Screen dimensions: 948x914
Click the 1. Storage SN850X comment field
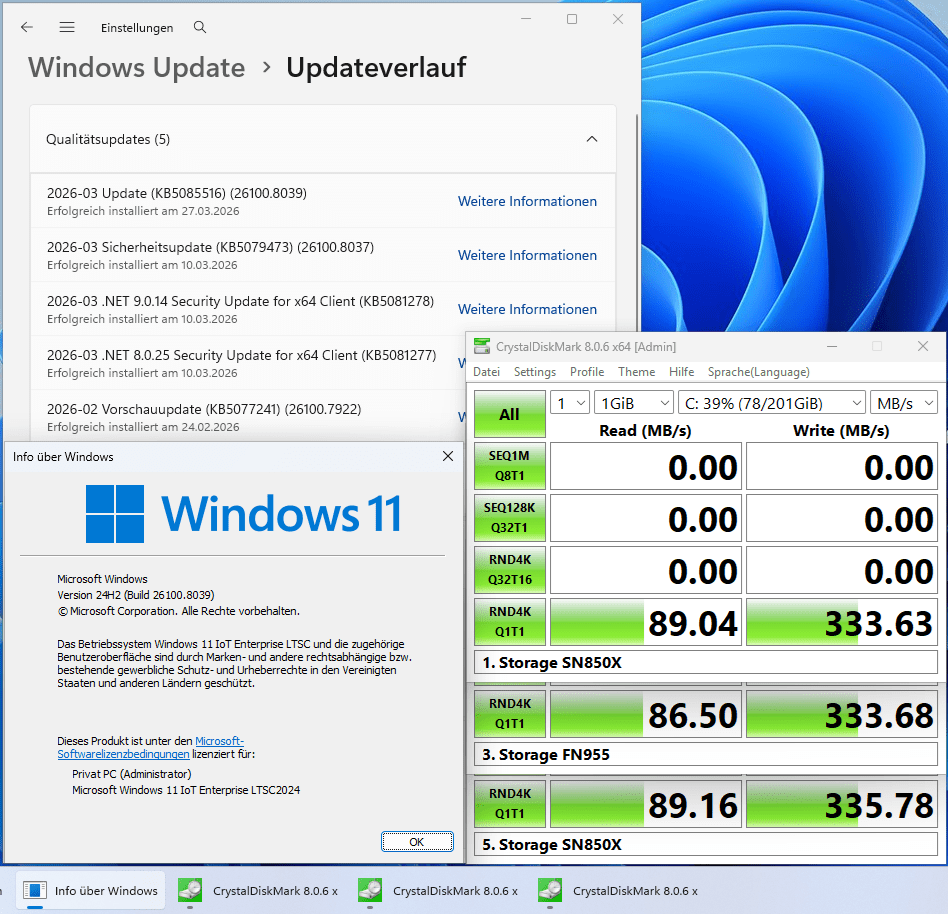pos(706,663)
